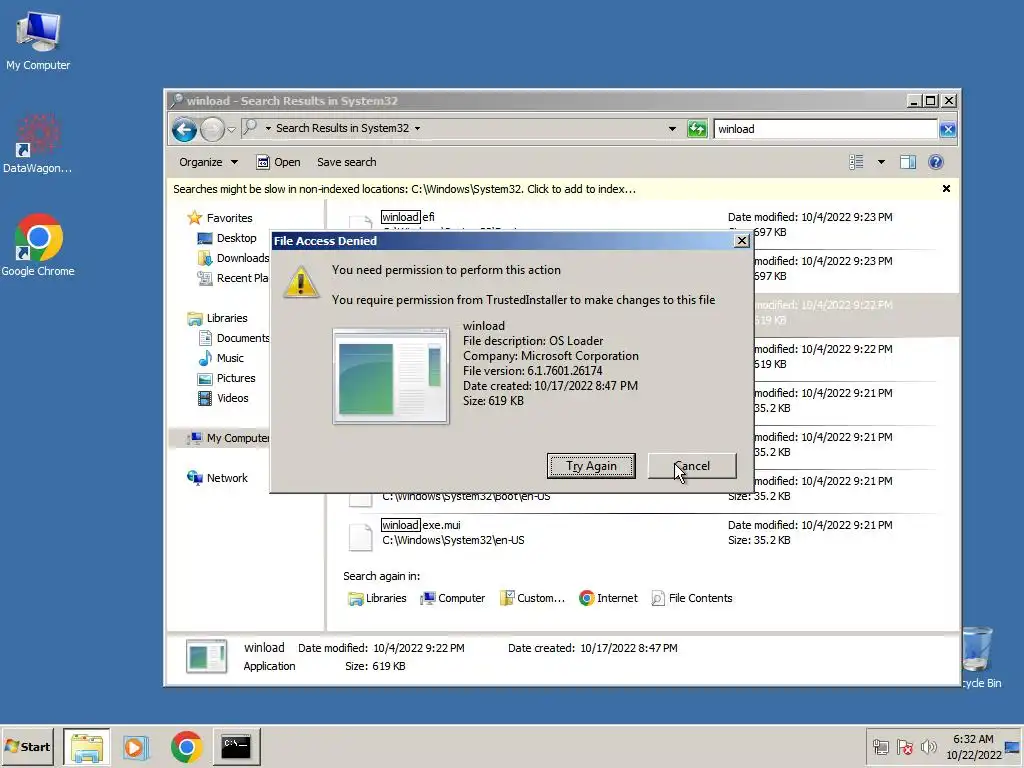The width and height of the screenshot is (1024, 768).
Task: Expand the Search Results in System32 breadcrumb arrow
Action: click(x=417, y=128)
